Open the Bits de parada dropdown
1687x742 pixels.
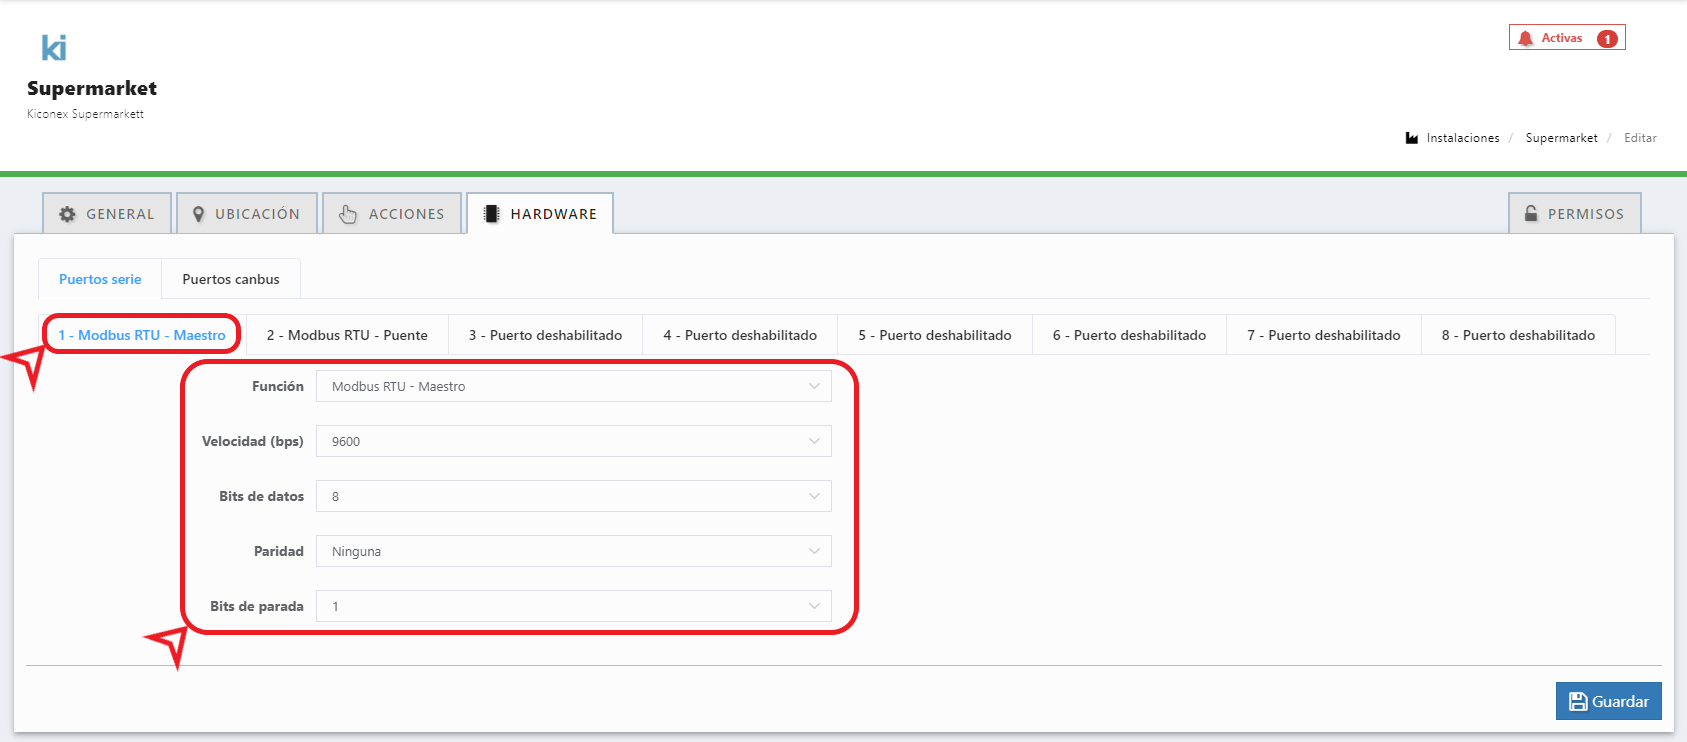click(x=573, y=606)
